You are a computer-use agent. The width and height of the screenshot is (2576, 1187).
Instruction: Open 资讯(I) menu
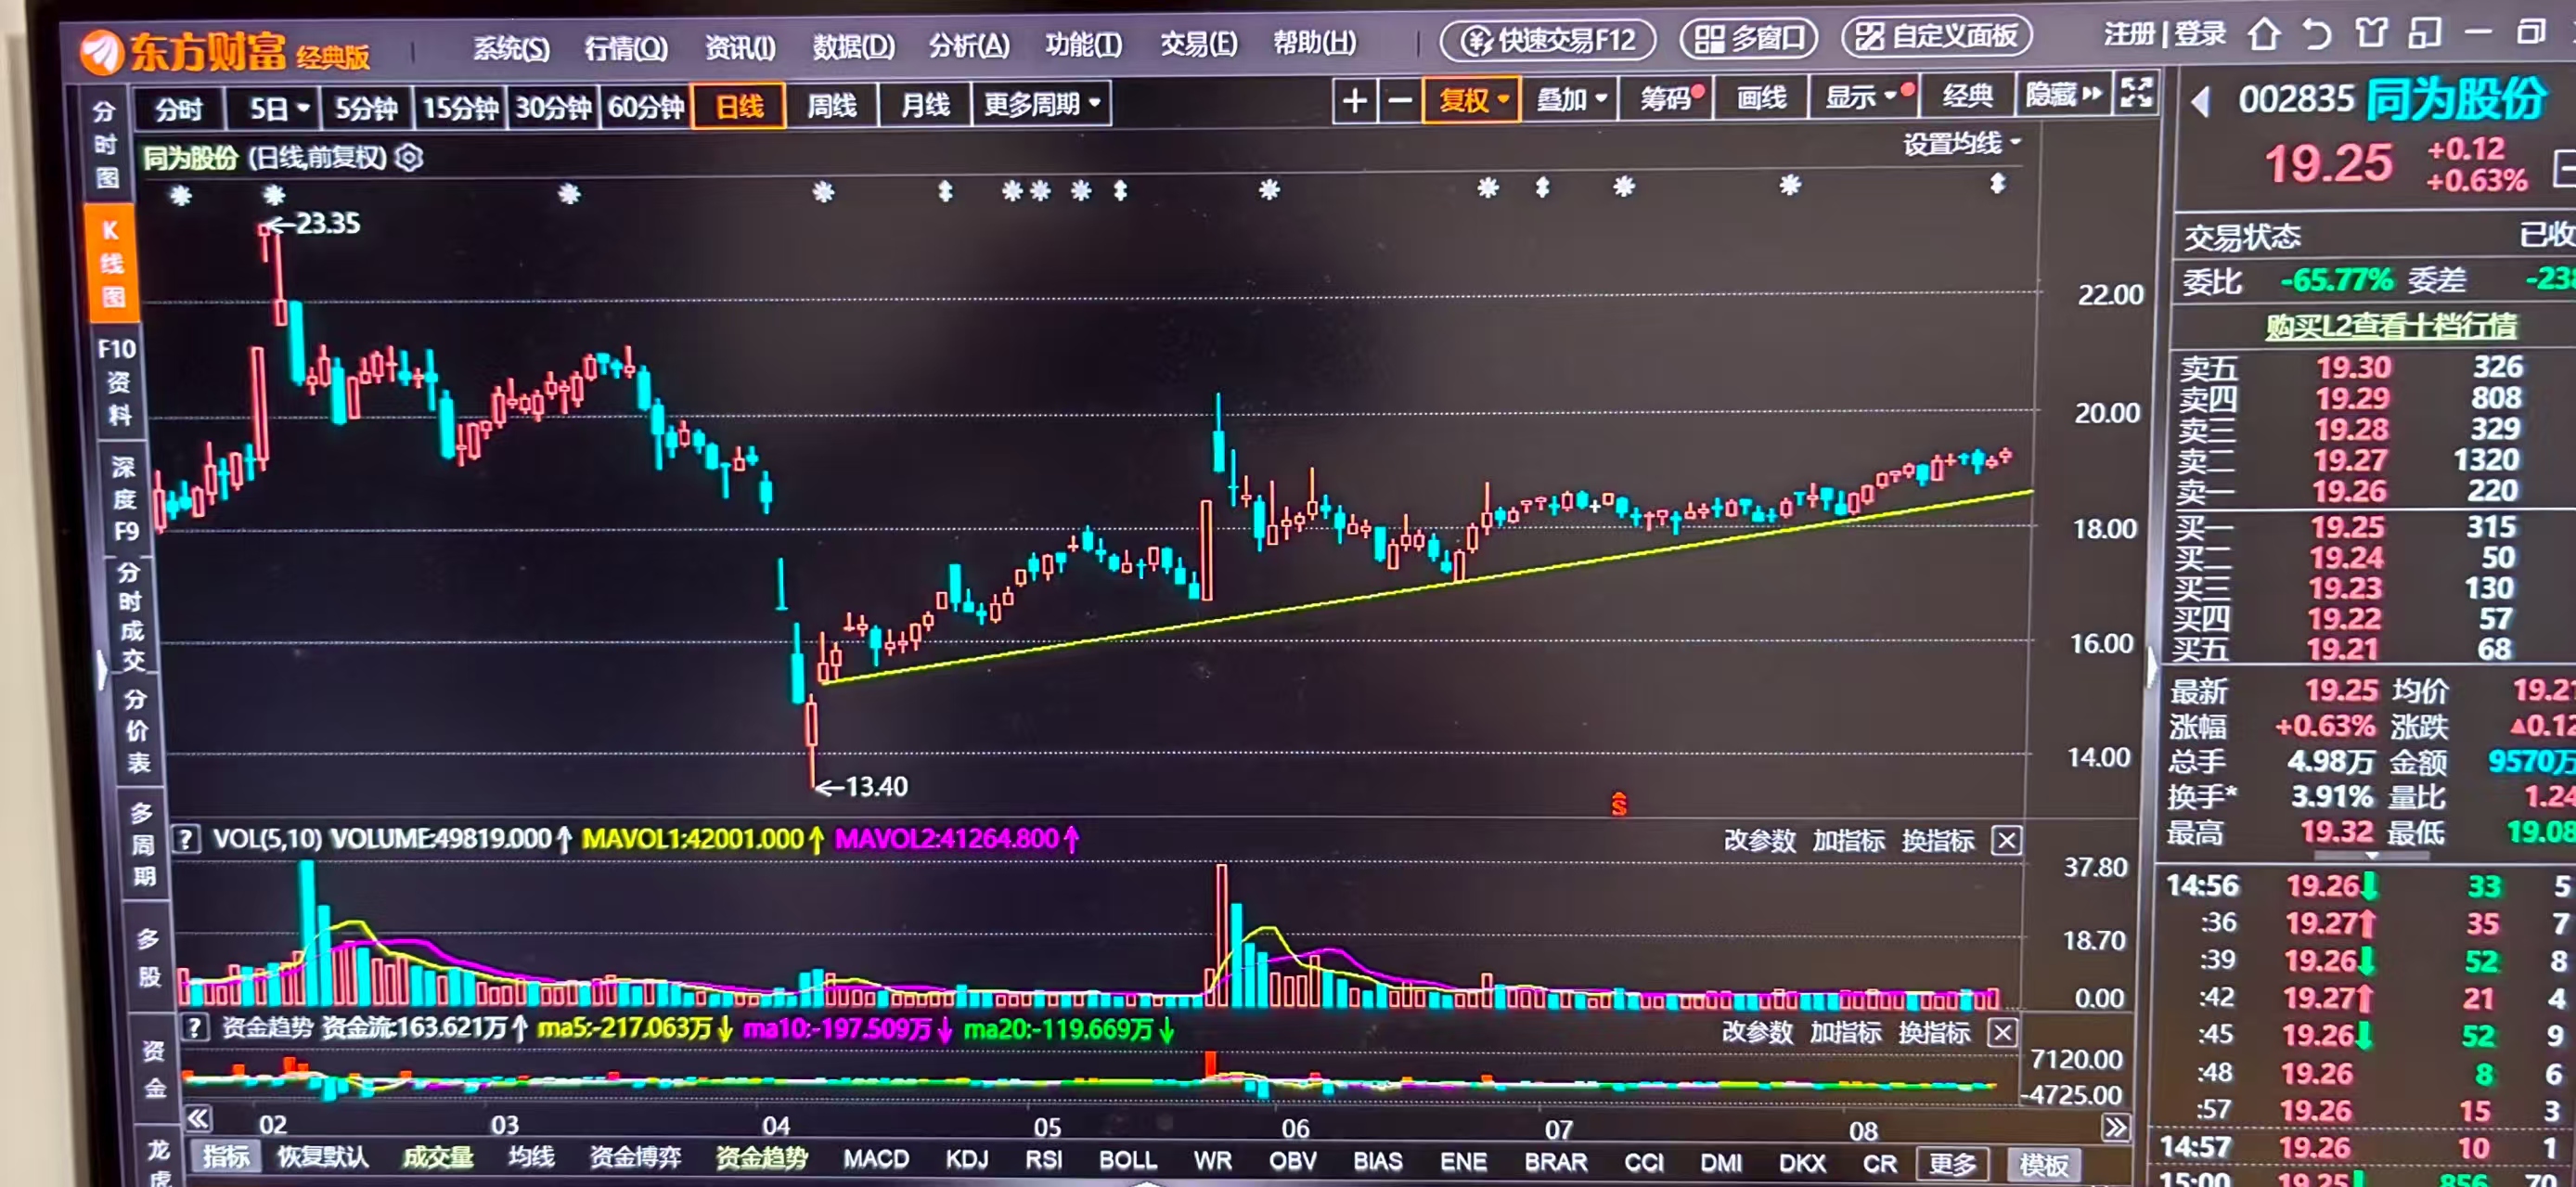pyautogui.click(x=740, y=47)
